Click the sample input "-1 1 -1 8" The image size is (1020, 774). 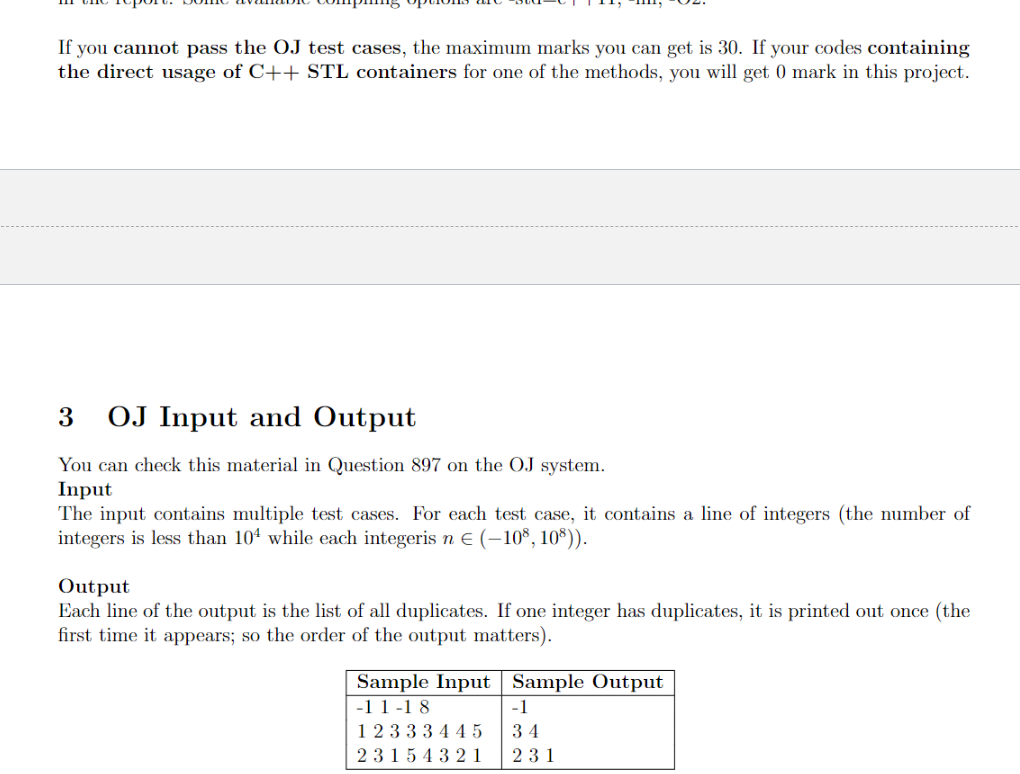tap(392, 707)
